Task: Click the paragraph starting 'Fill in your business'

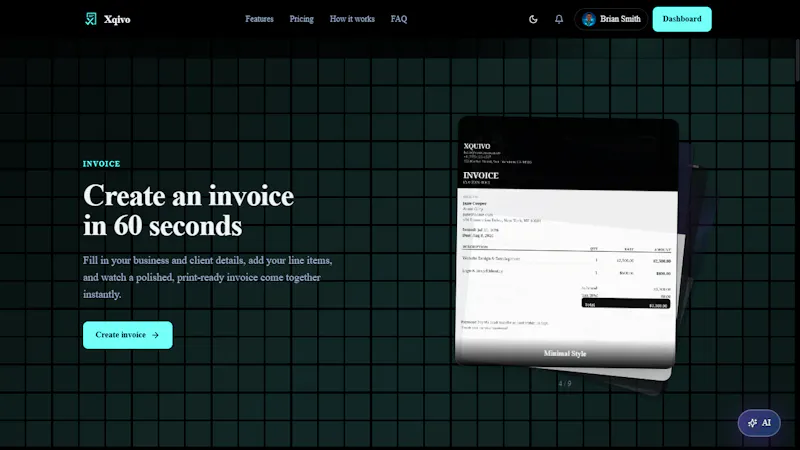Action: 208,277
